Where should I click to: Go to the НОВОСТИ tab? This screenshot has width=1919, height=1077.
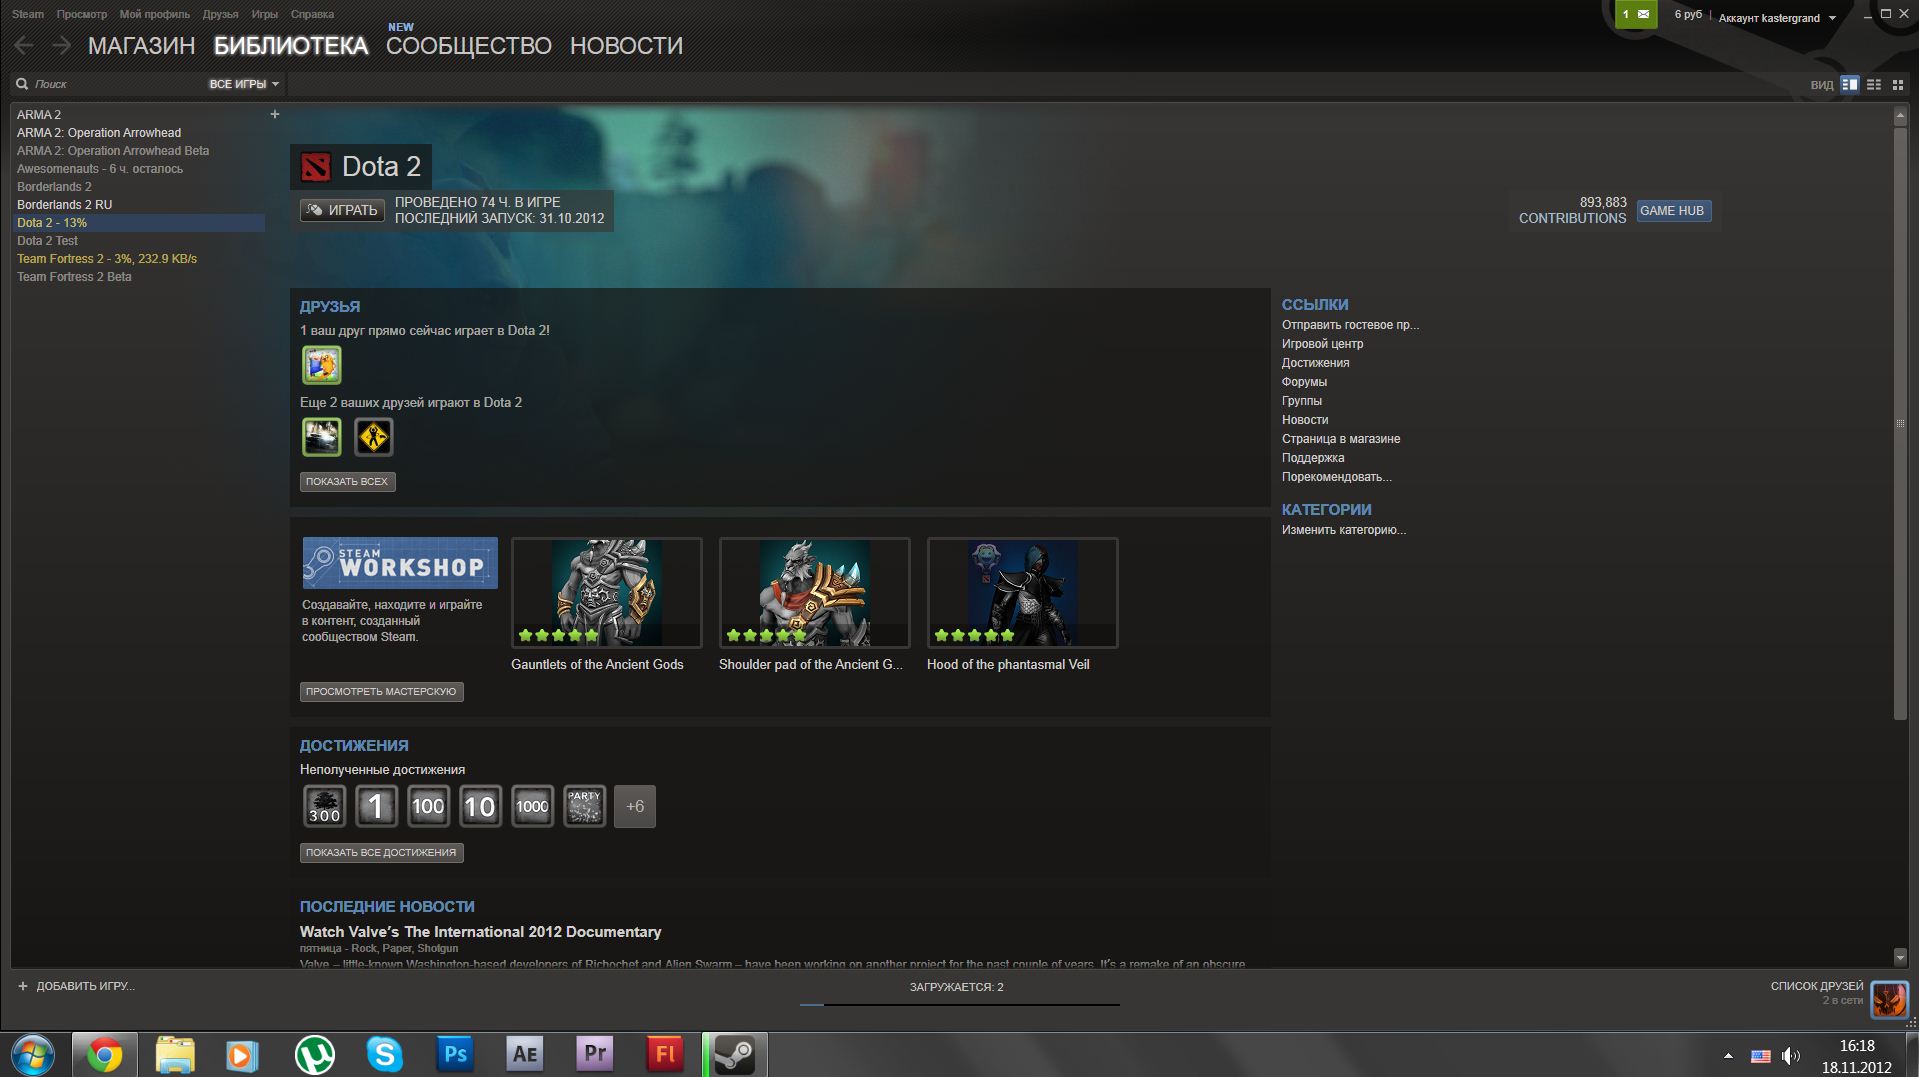point(626,46)
